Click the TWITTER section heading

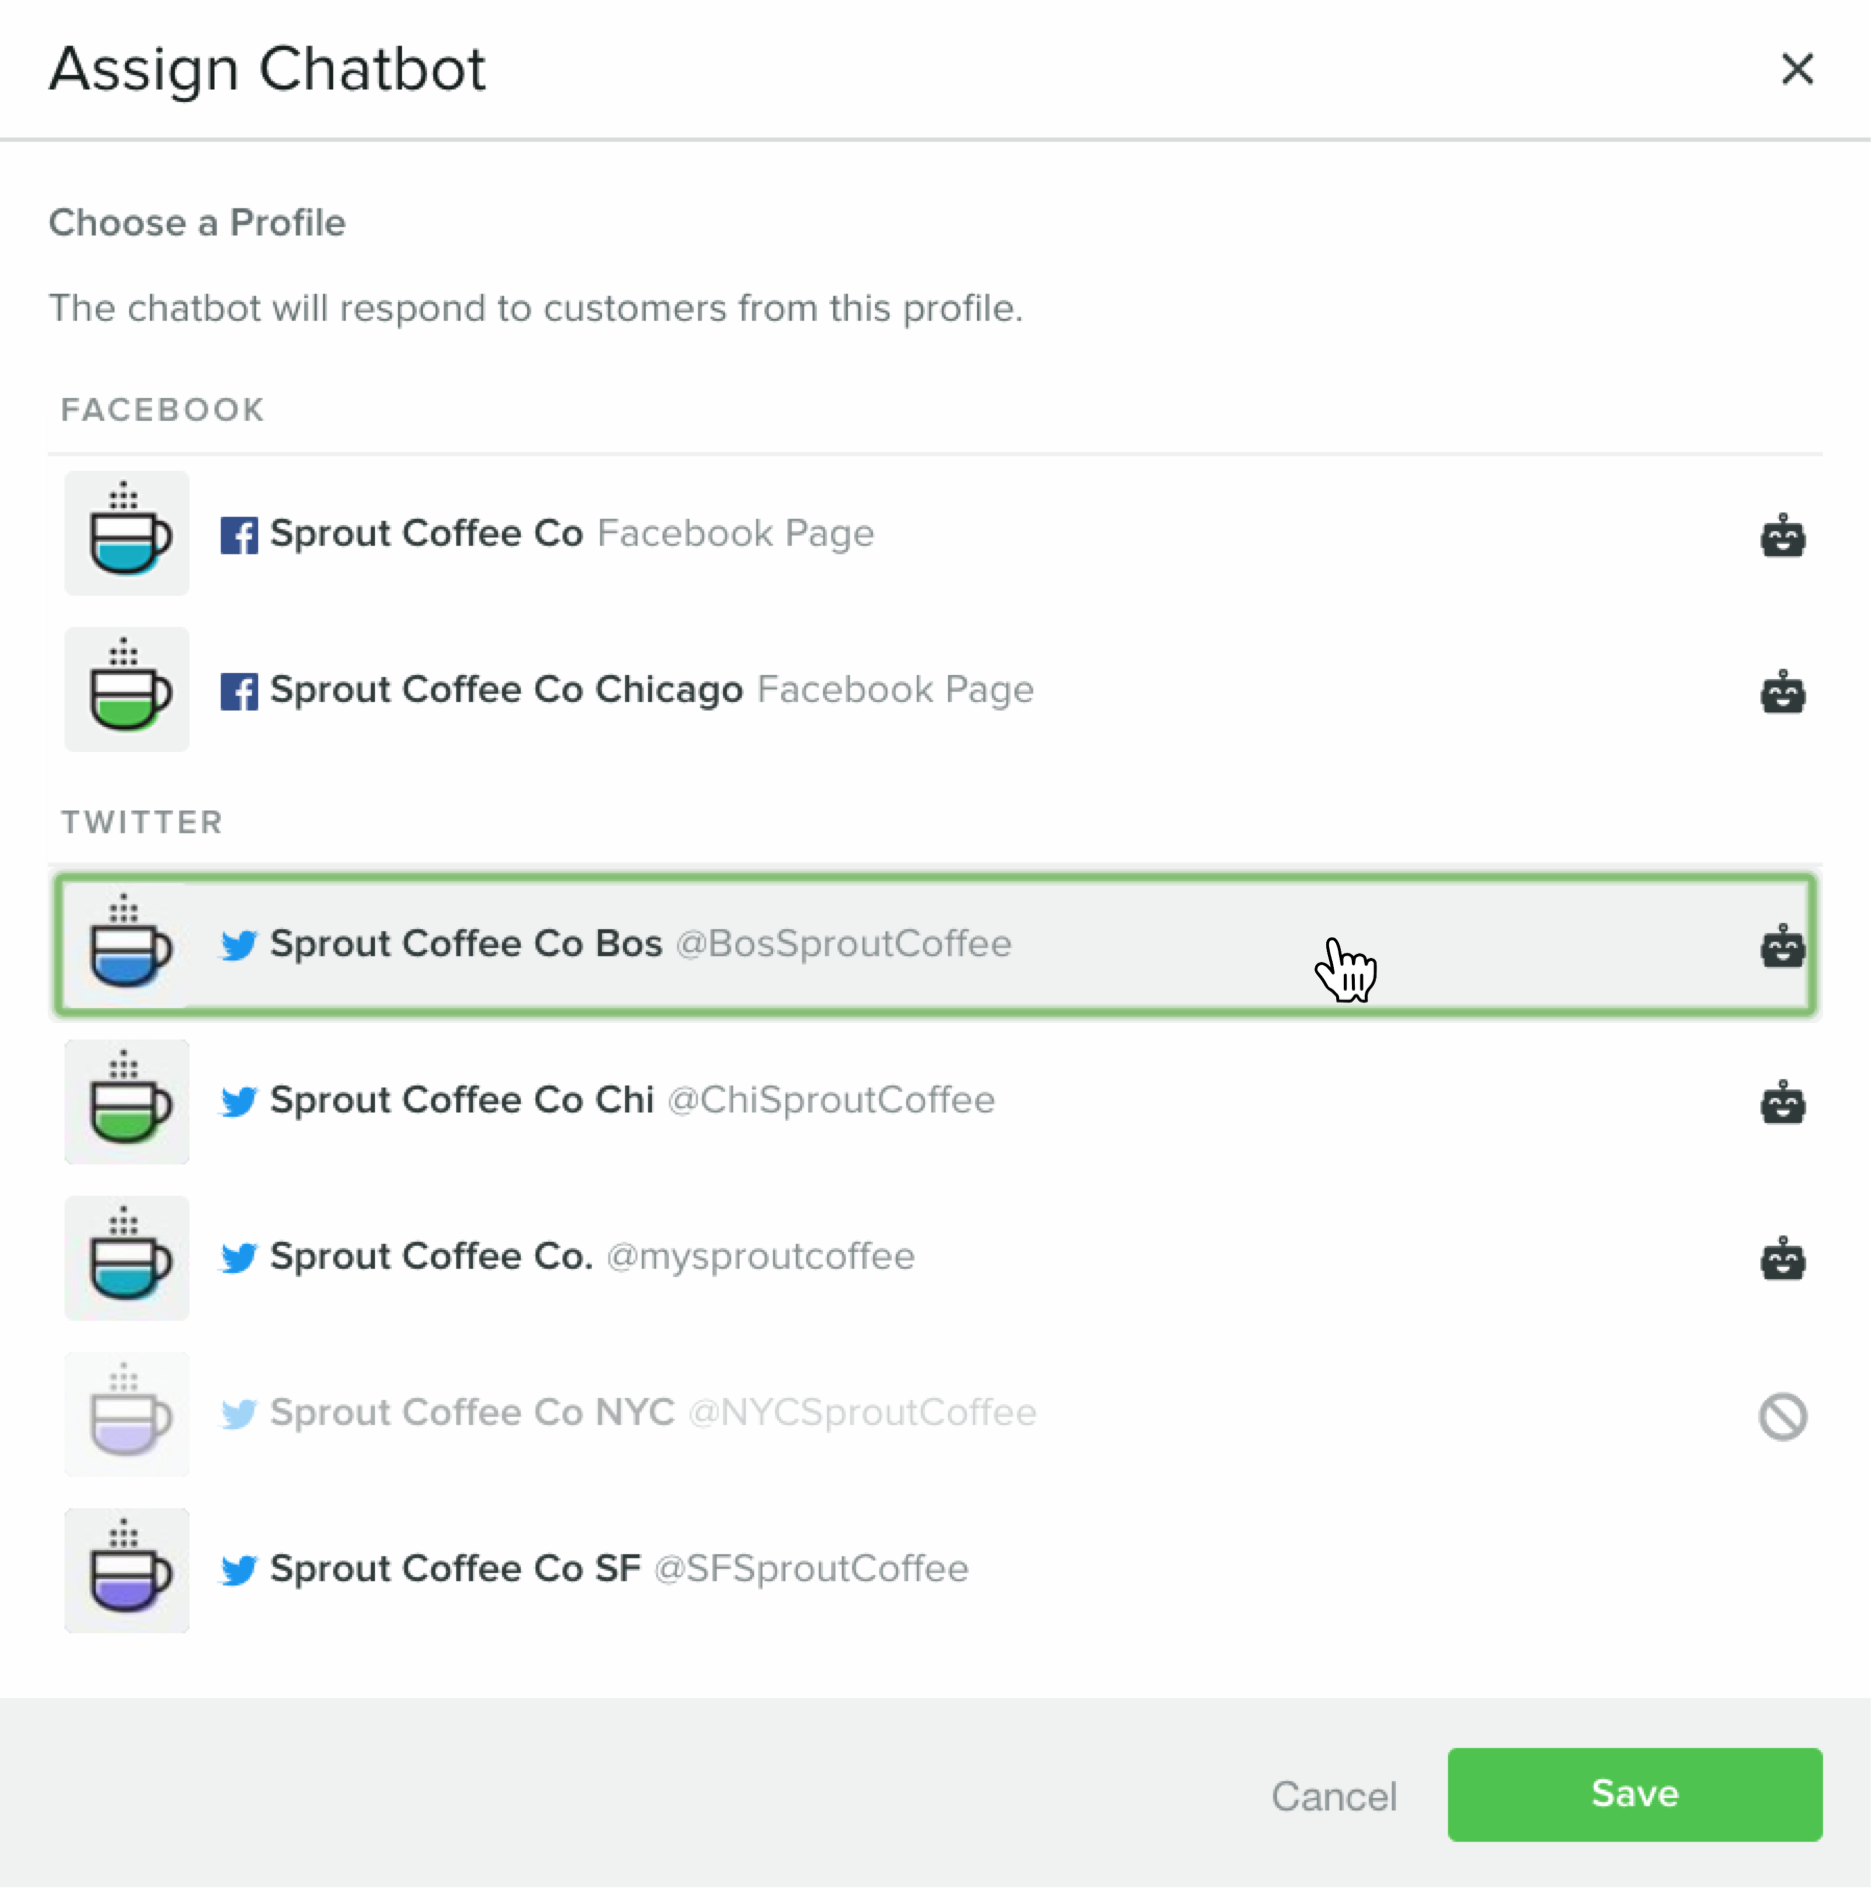[x=142, y=822]
